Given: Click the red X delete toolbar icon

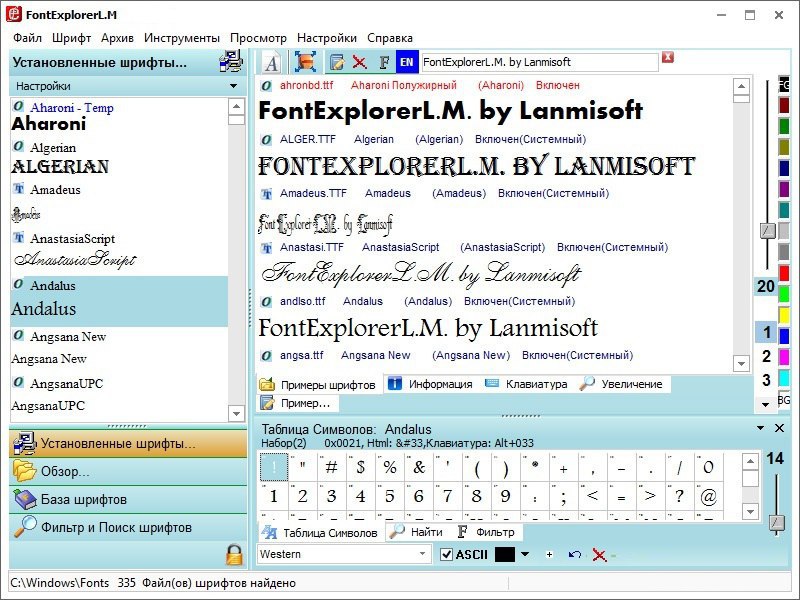Looking at the screenshot, I should 360,62.
